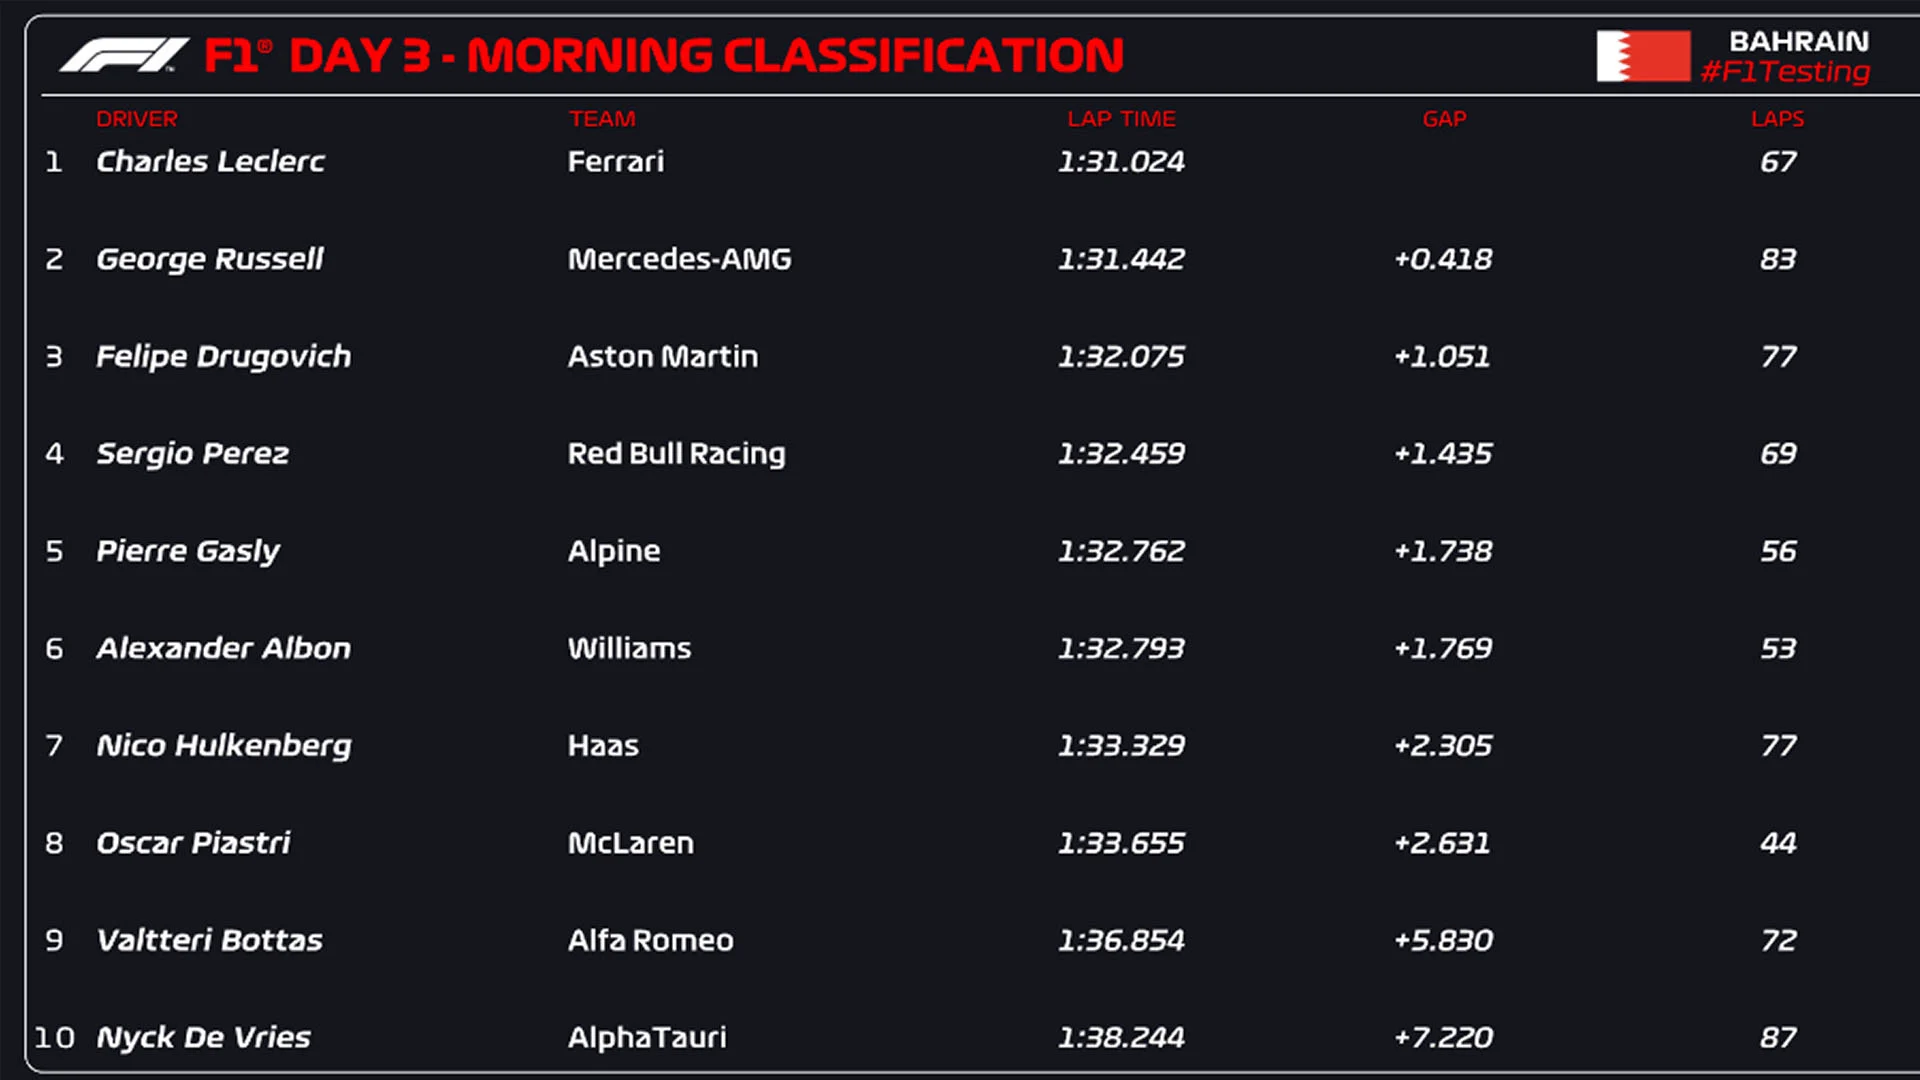This screenshot has width=1920, height=1080.
Task: Select driver Charles Leclerc
Action: pyautogui.click(x=210, y=162)
